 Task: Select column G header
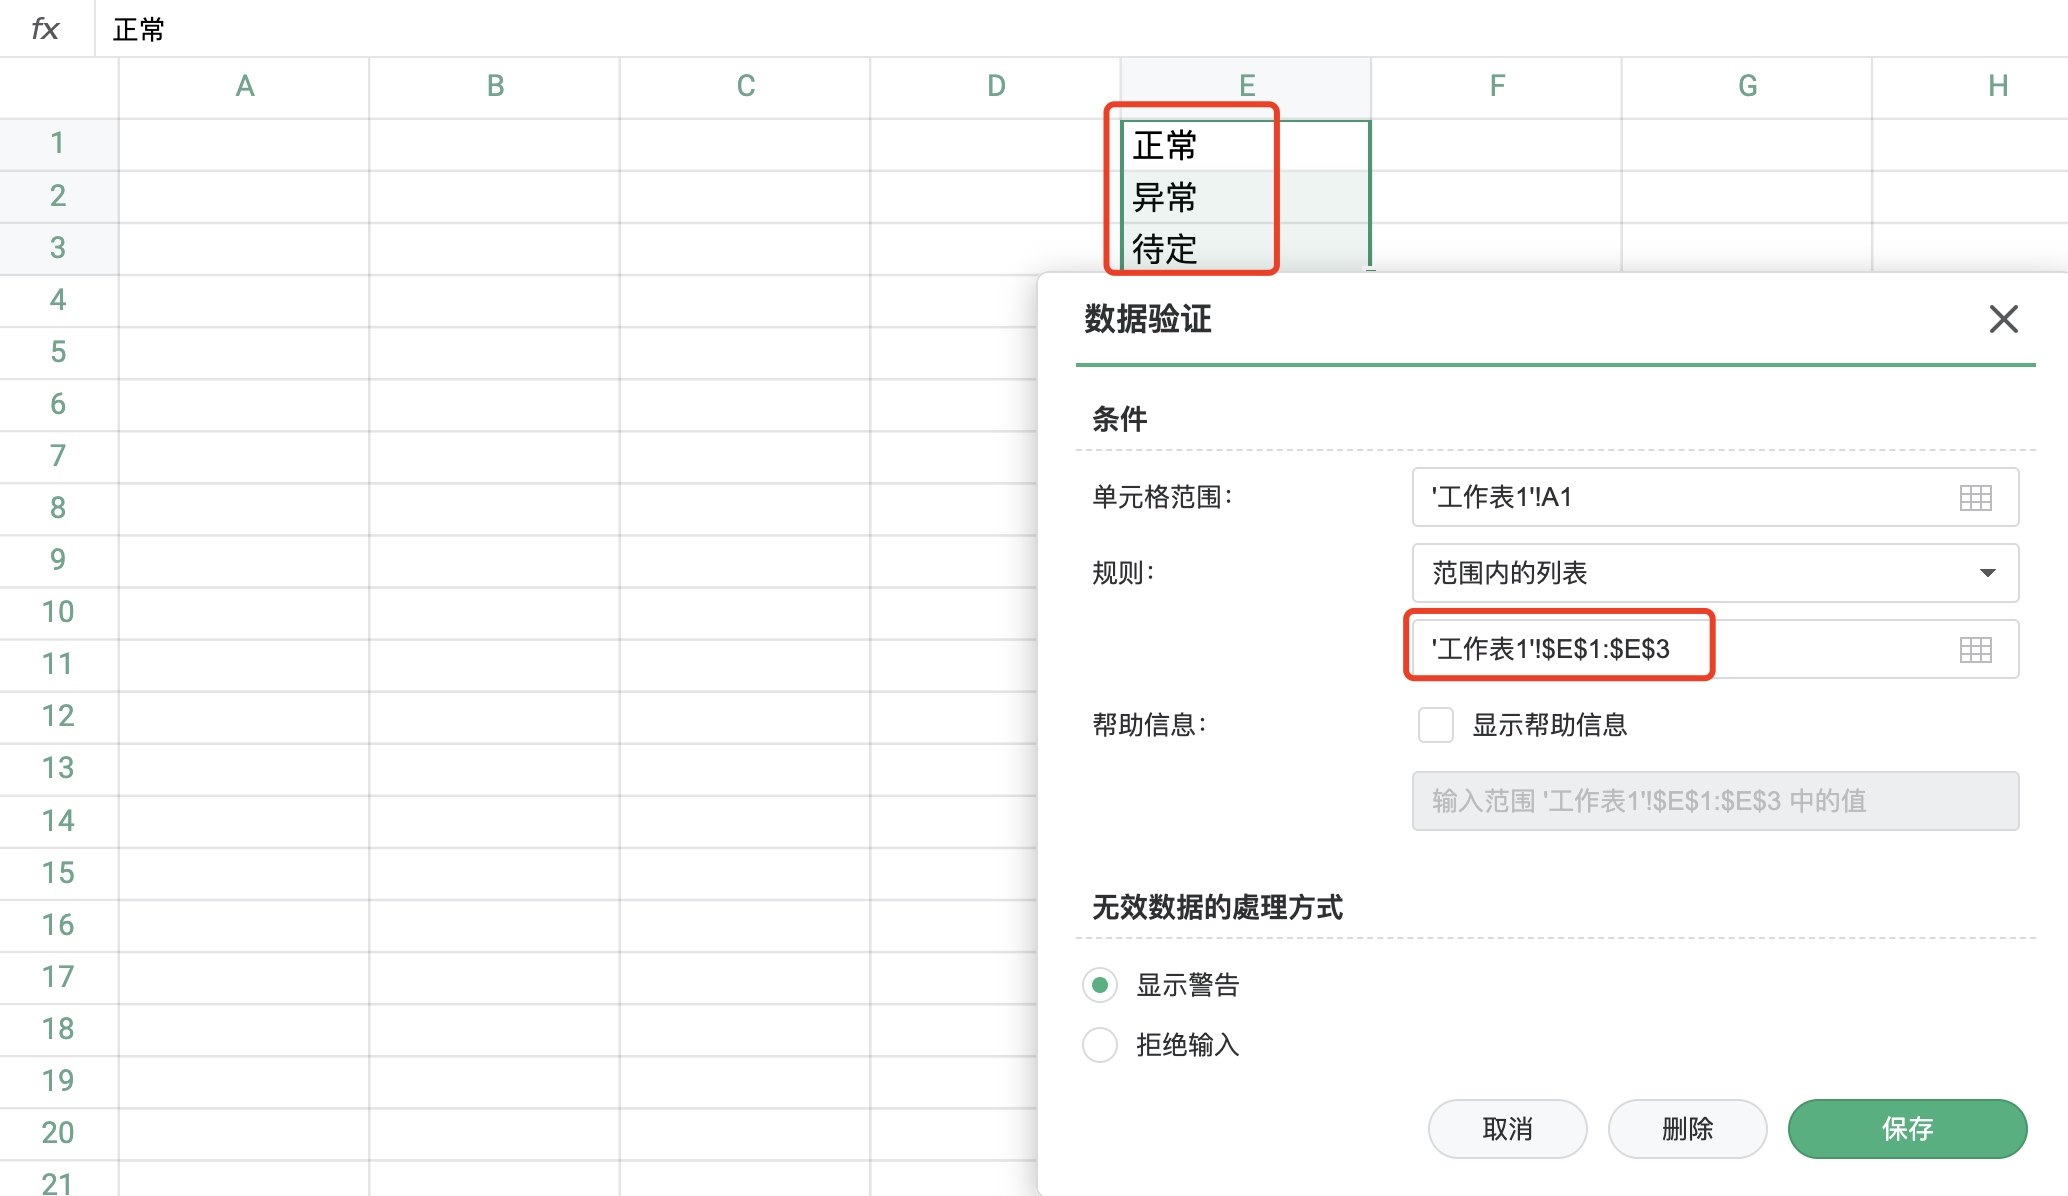[1747, 87]
